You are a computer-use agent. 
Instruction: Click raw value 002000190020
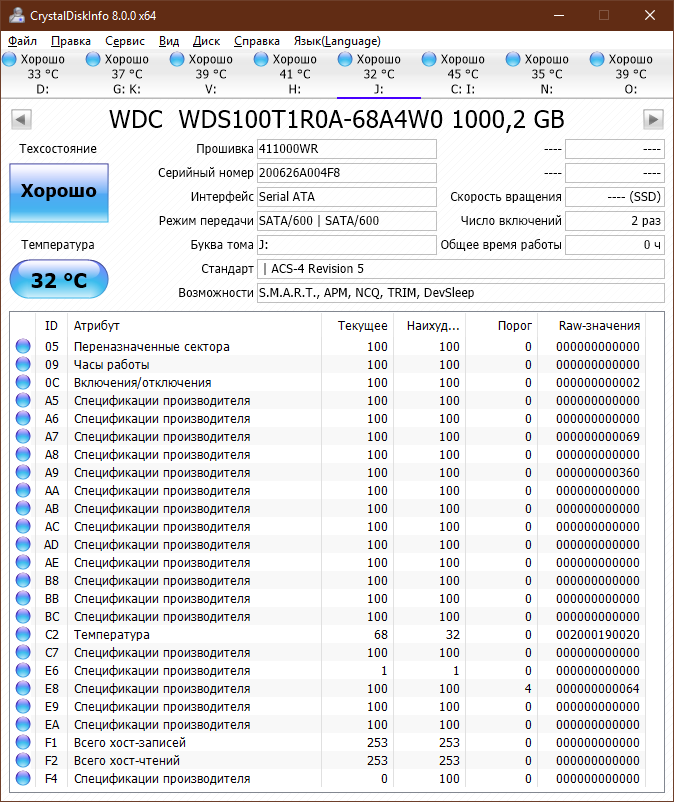[x=598, y=635]
